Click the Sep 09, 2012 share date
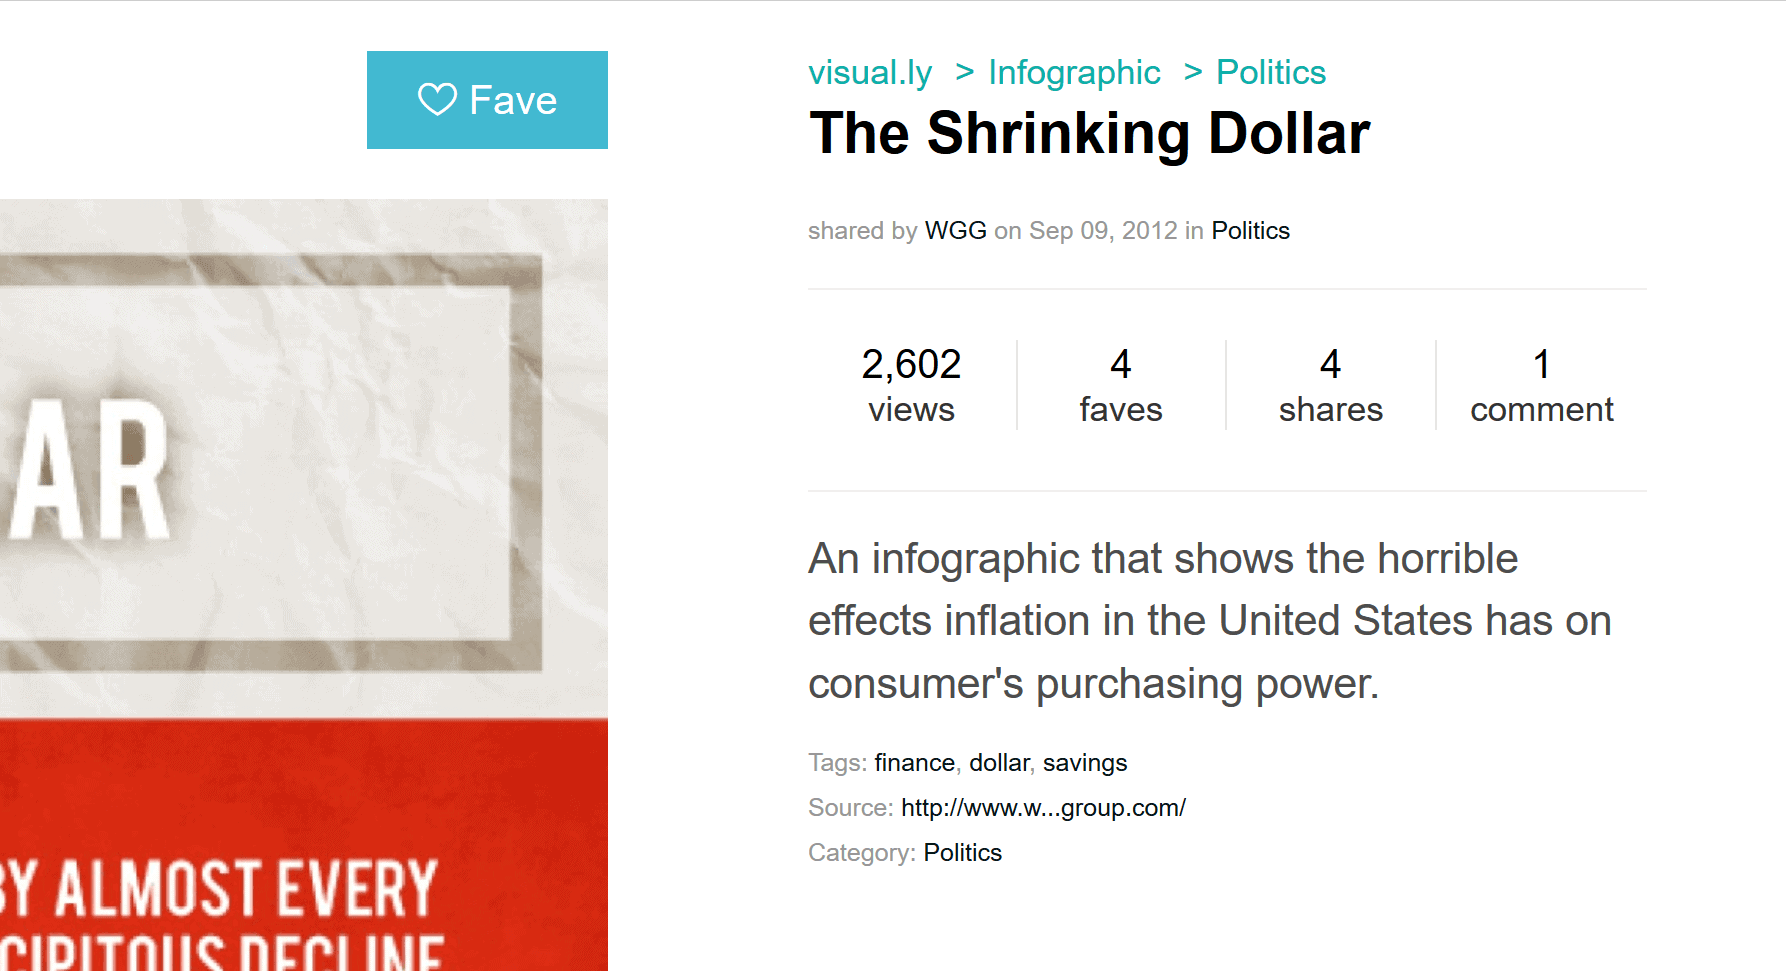 1103,231
